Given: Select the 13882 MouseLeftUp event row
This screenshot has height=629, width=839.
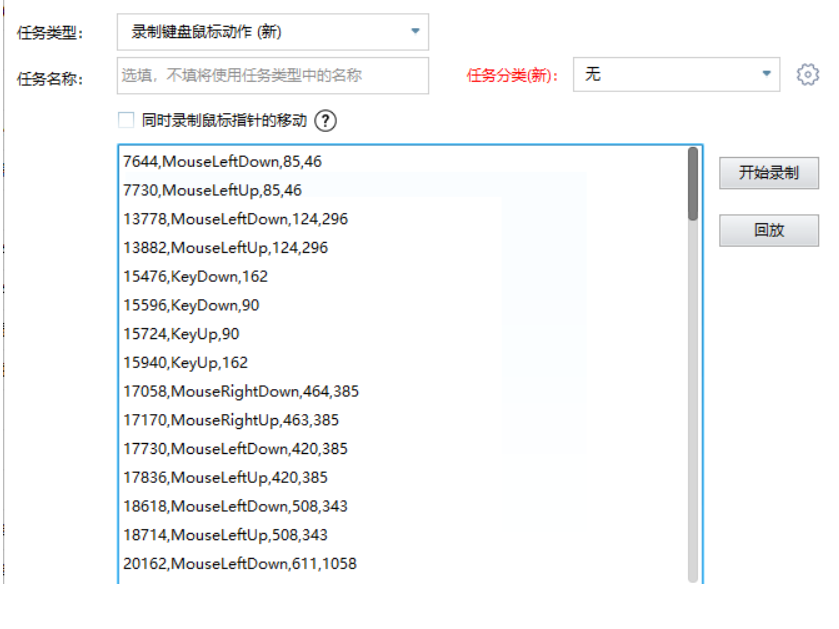Looking at the screenshot, I should pyautogui.click(x=224, y=247).
